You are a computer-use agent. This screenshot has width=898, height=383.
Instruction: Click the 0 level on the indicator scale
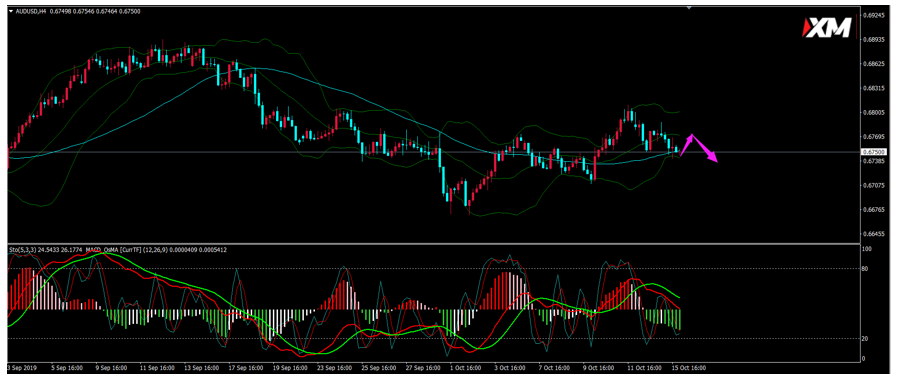pyautogui.click(x=864, y=358)
